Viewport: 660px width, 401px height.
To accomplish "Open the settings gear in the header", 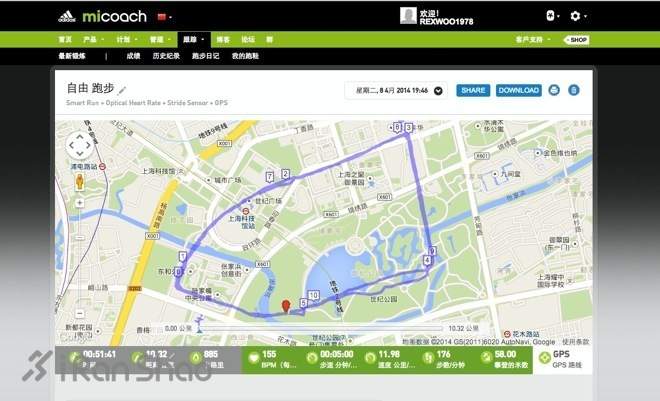I will pos(575,16).
